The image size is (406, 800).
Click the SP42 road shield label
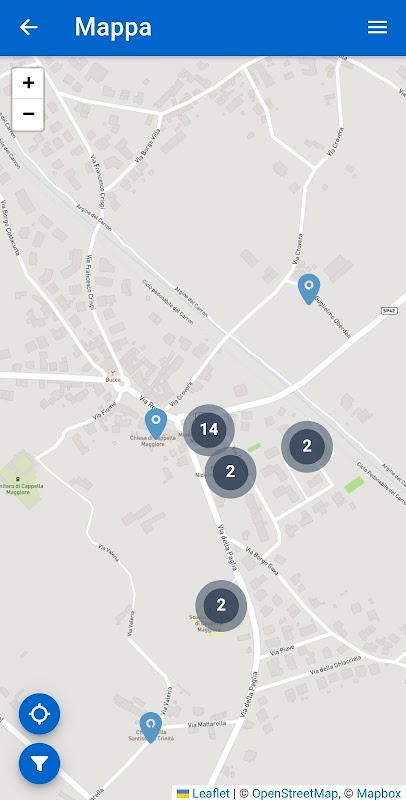389,310
